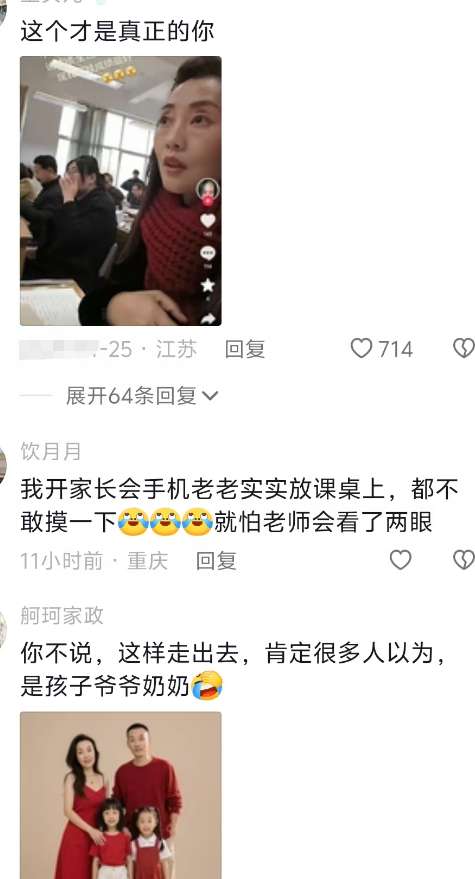Like 饮月月's comment with the heart
Screen dimensions: 475x879
[400, 559]
